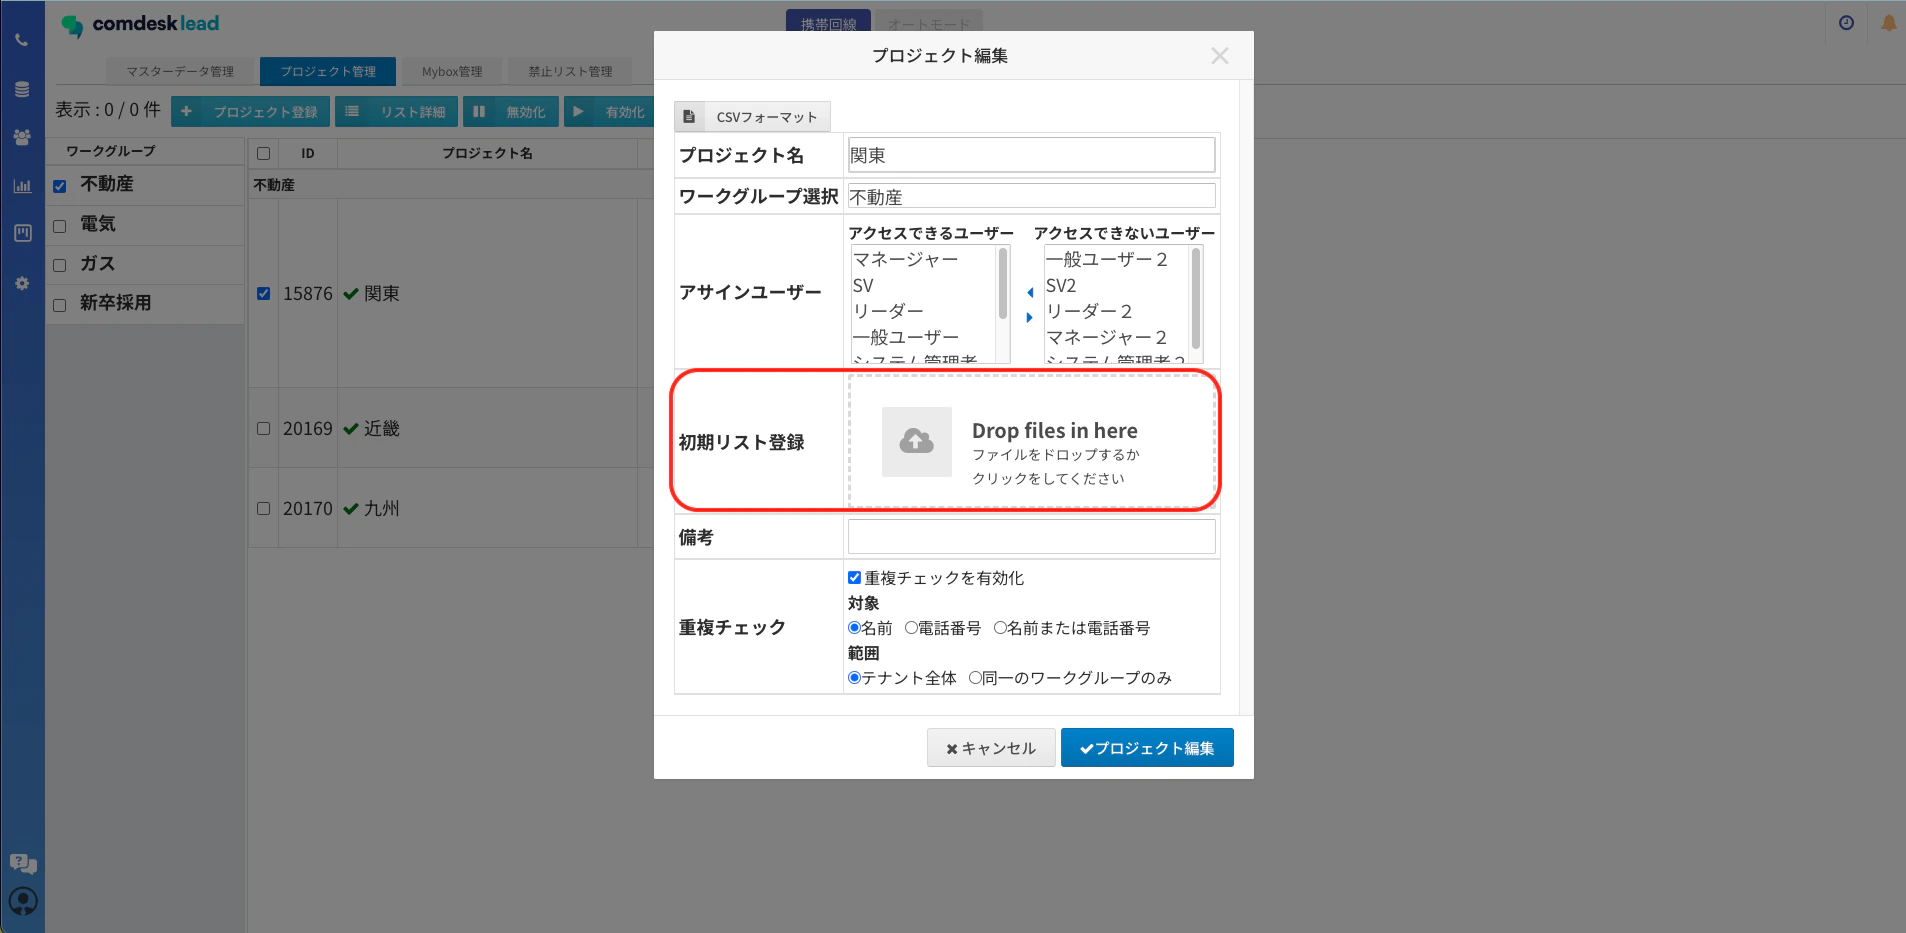Click the キャンセル button
This screenshot has width=1906, height=933.
991,748
